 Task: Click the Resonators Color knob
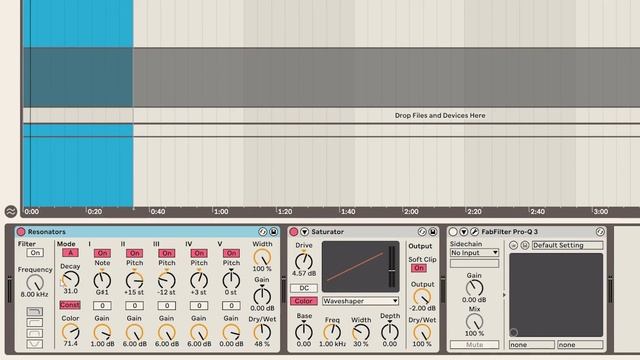70,332
